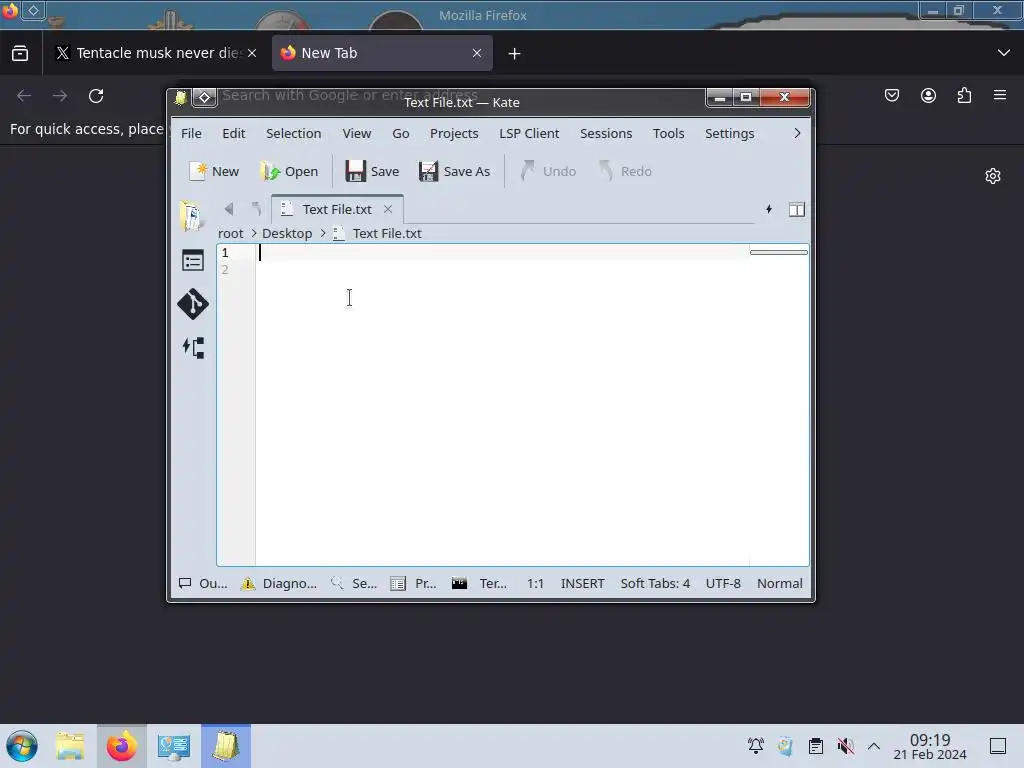Image resolution: width=1024 pixels, height=768 pixels.
Task: Open the file manager from the taskbar
Action: (70, 746)
